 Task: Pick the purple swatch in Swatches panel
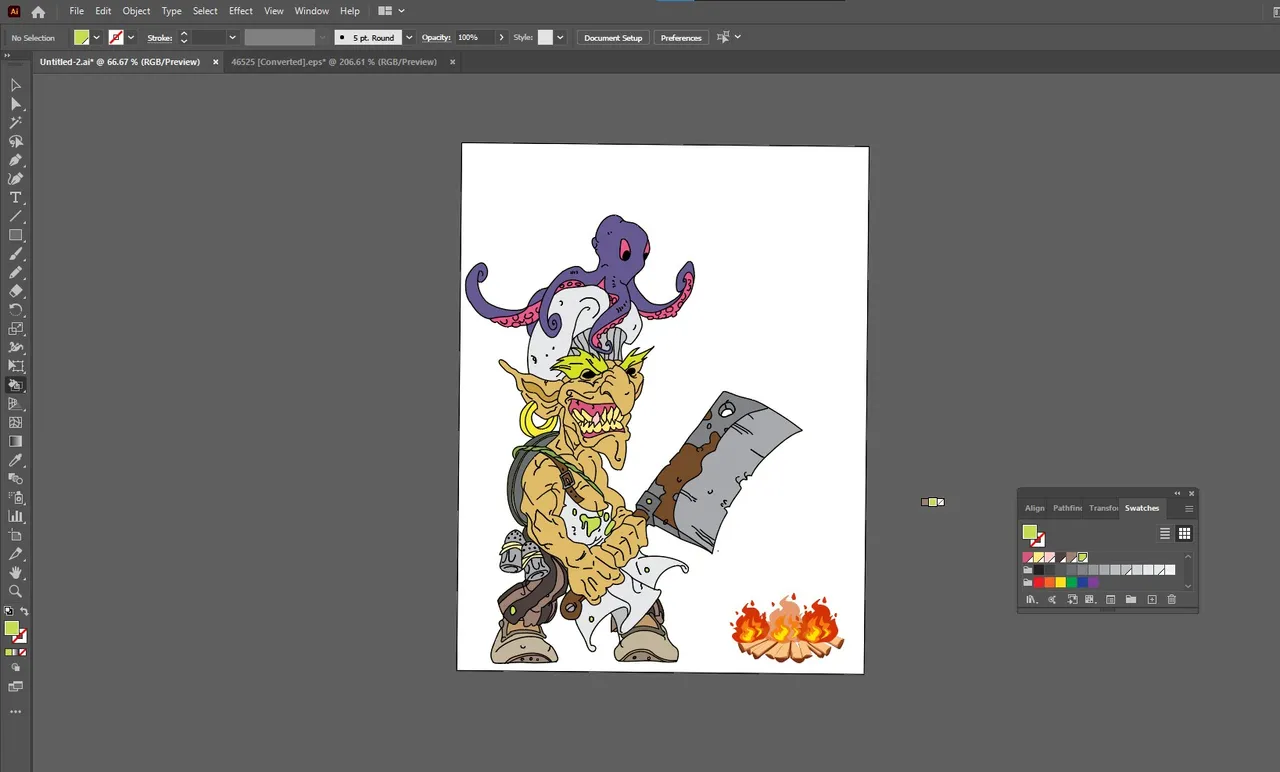pos(1093,582)
